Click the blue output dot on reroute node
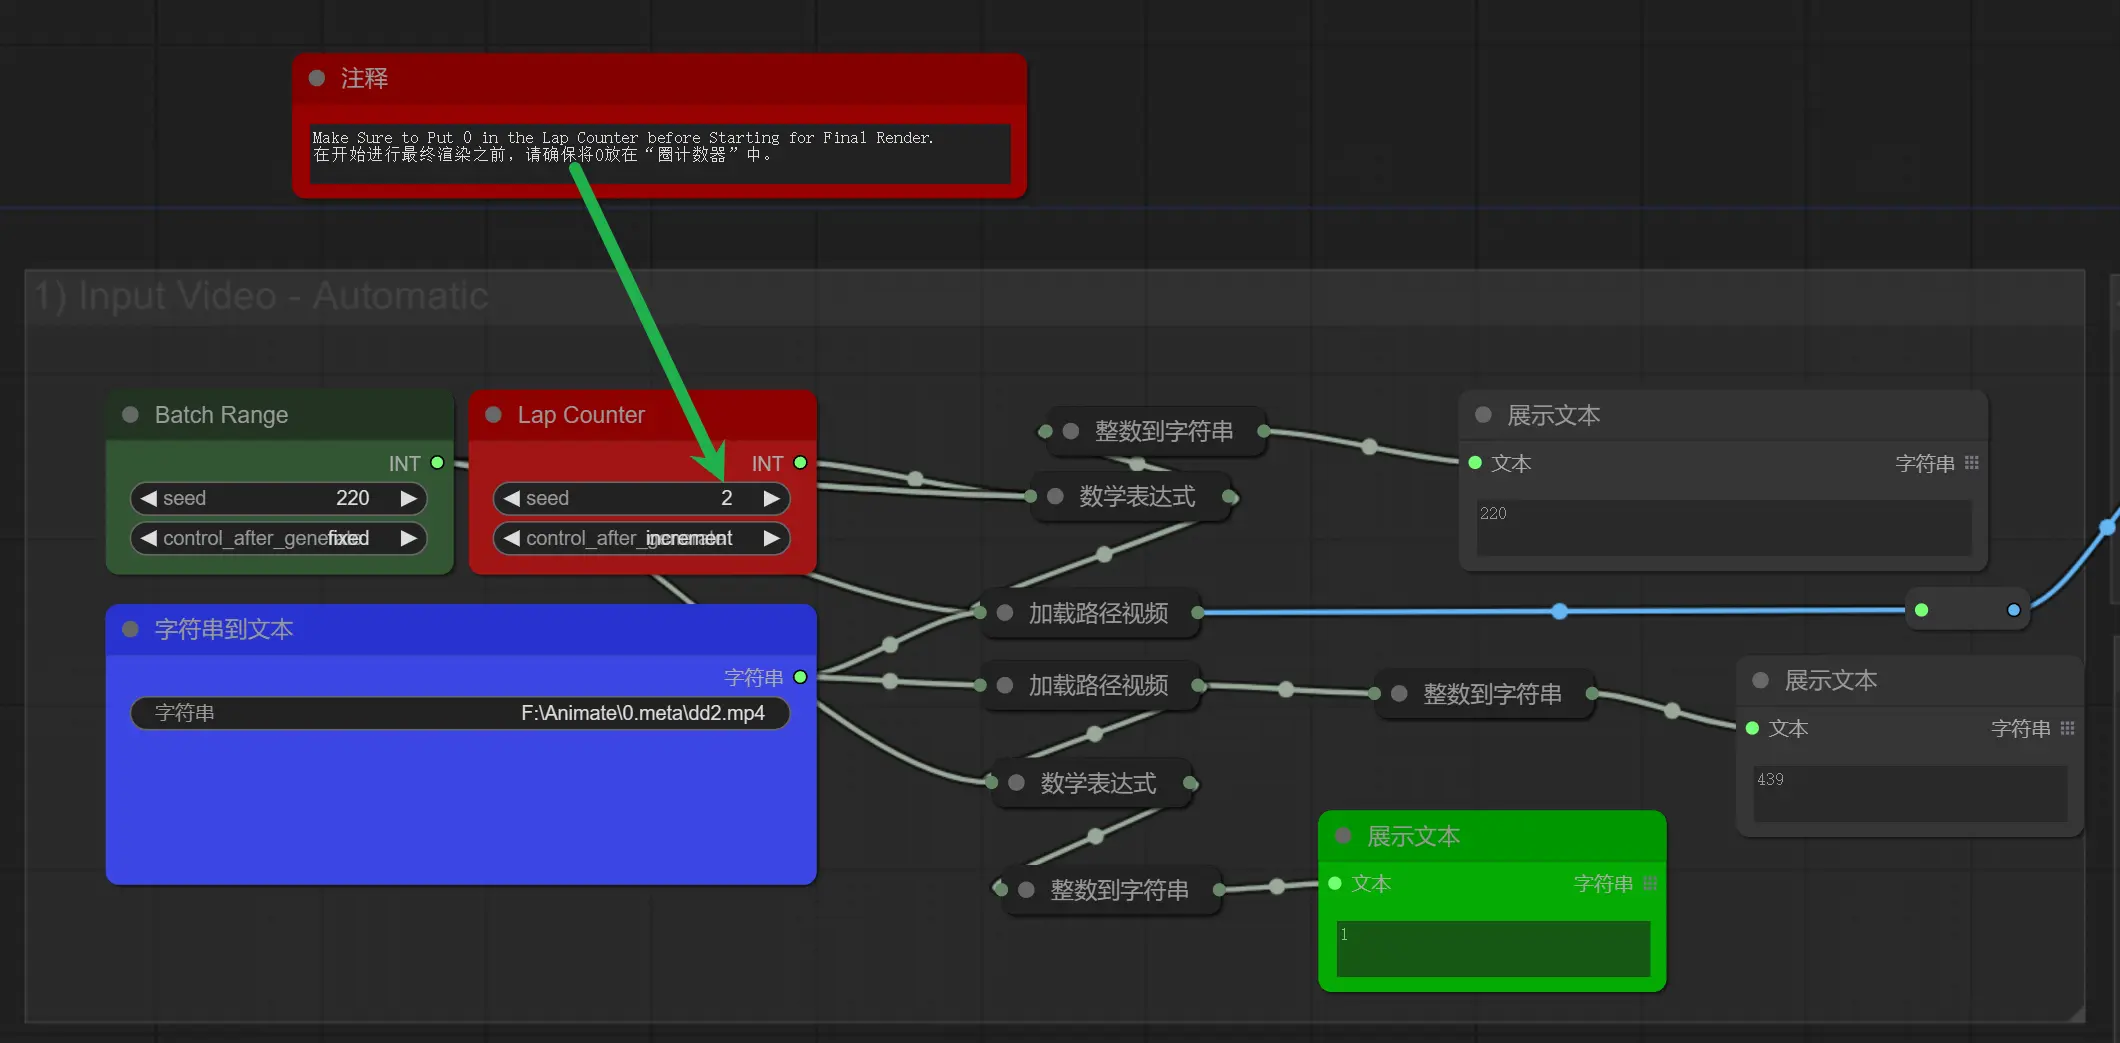The height and width of the screenshot is (1043, 2120). click(x=2014, y=610)
